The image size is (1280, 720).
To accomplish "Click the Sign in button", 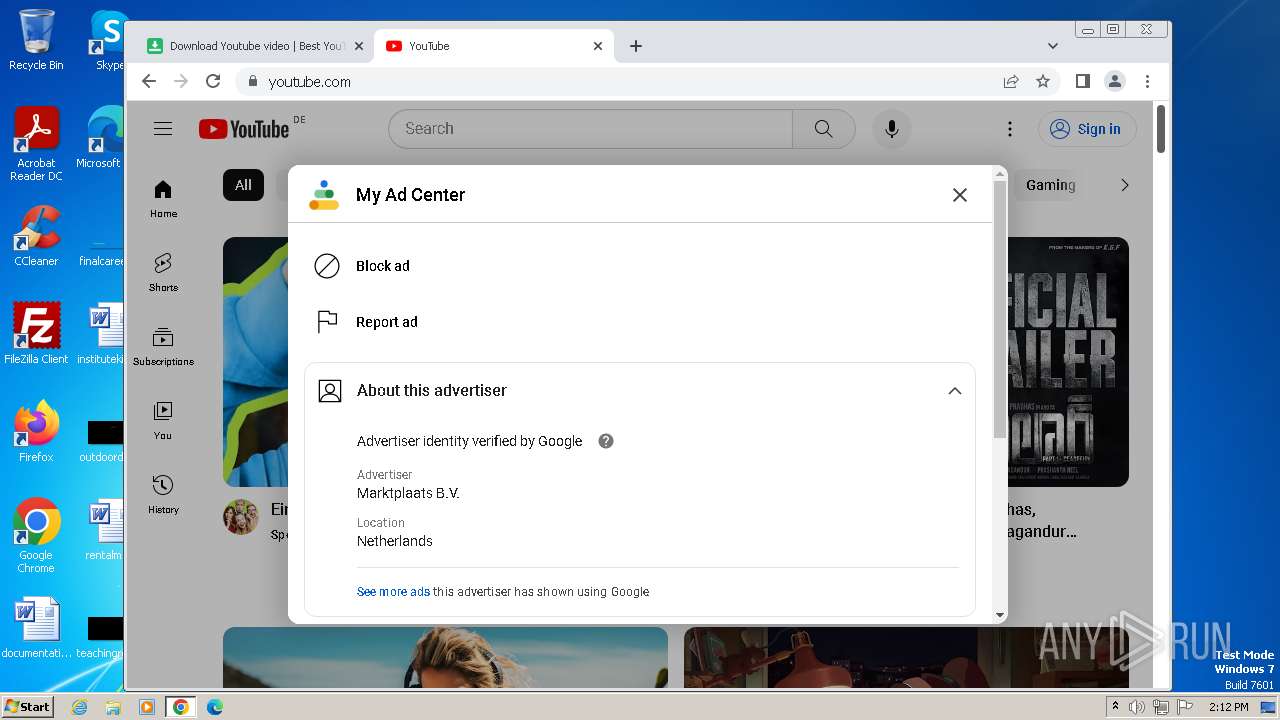I will [x=1086, y=129].
